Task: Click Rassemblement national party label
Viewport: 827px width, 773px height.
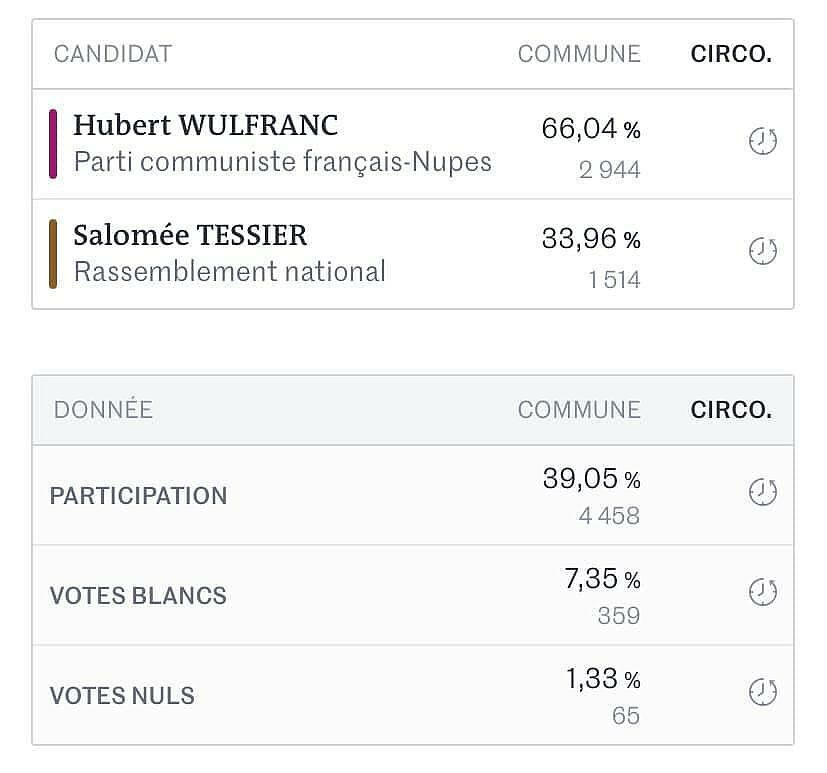Action: (x=229, y=272)
